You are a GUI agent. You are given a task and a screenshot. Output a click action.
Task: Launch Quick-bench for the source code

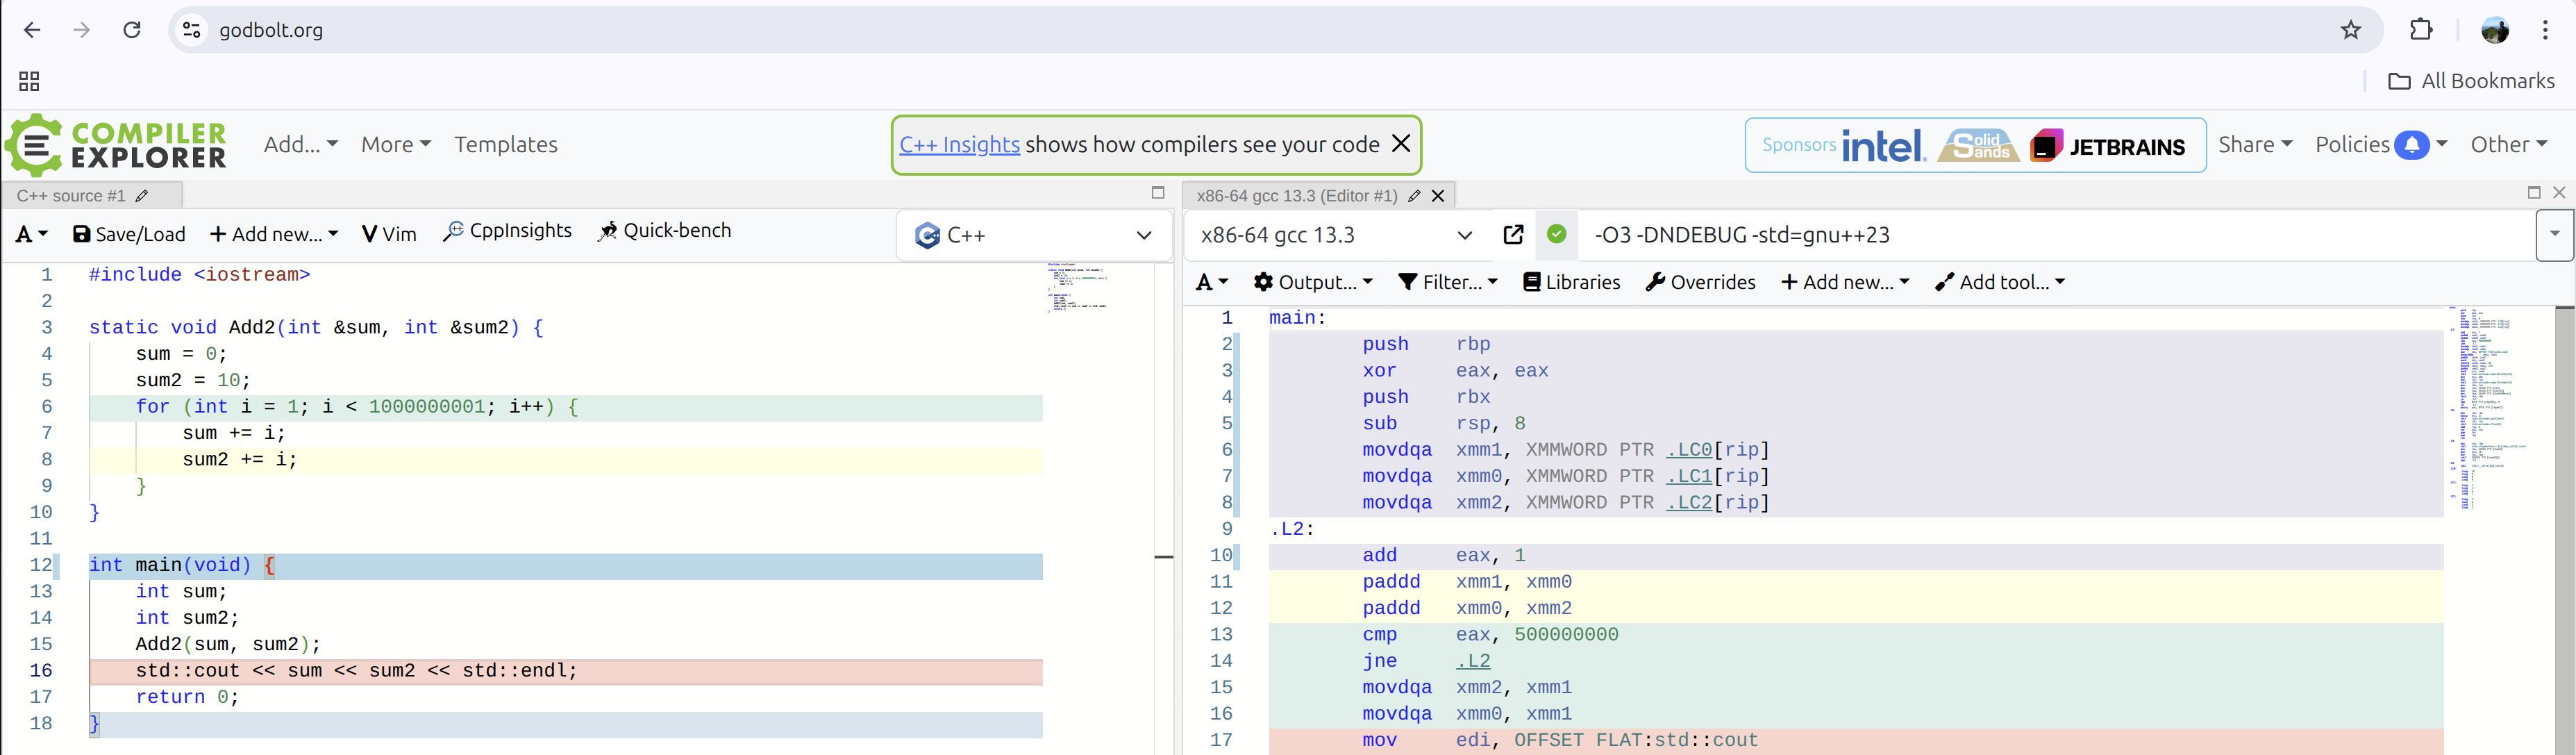tap(665, 230)
